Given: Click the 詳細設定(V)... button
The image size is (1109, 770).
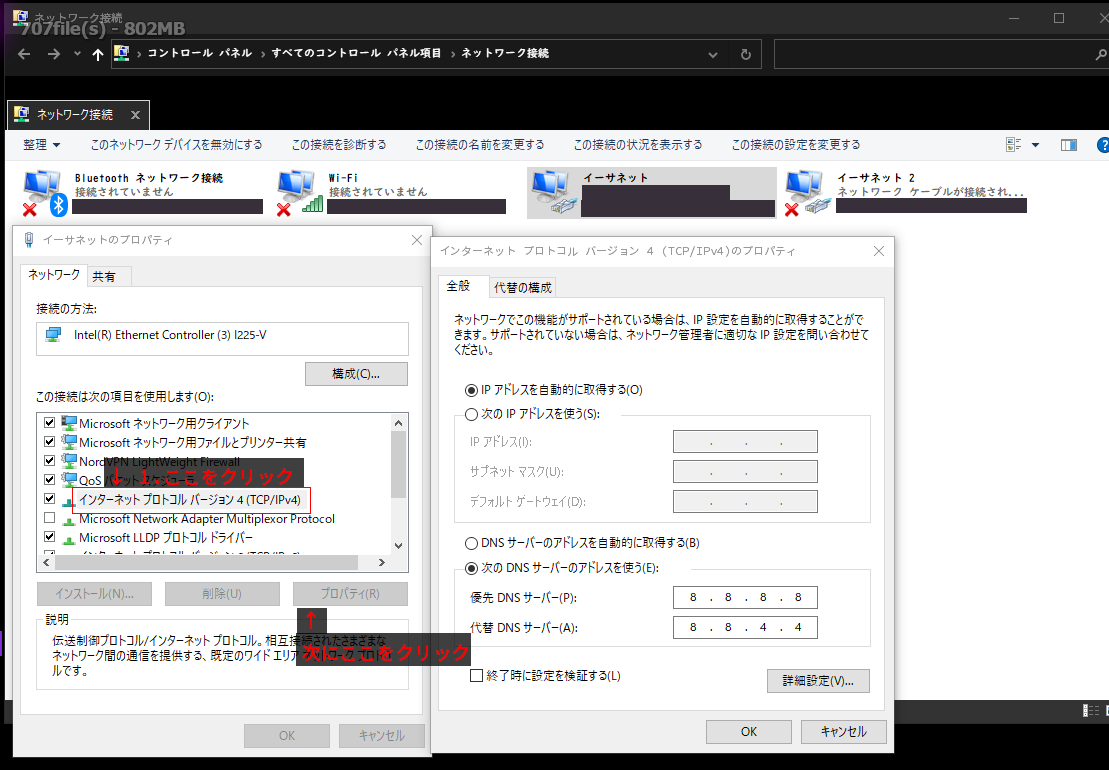Looking at the screenshot, I should point(818,681).
